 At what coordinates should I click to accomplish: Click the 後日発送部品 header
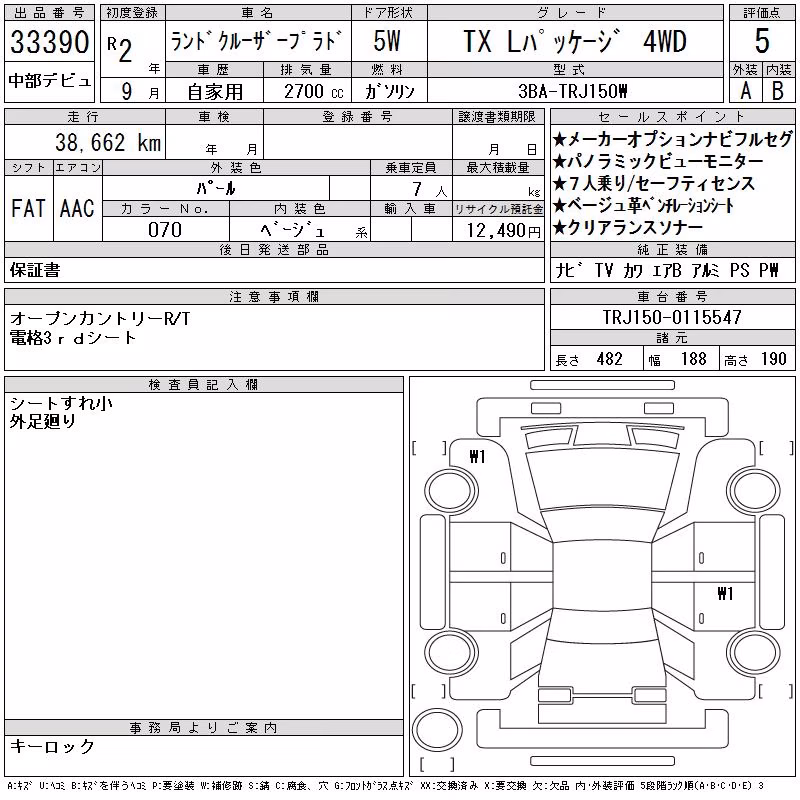274,249
